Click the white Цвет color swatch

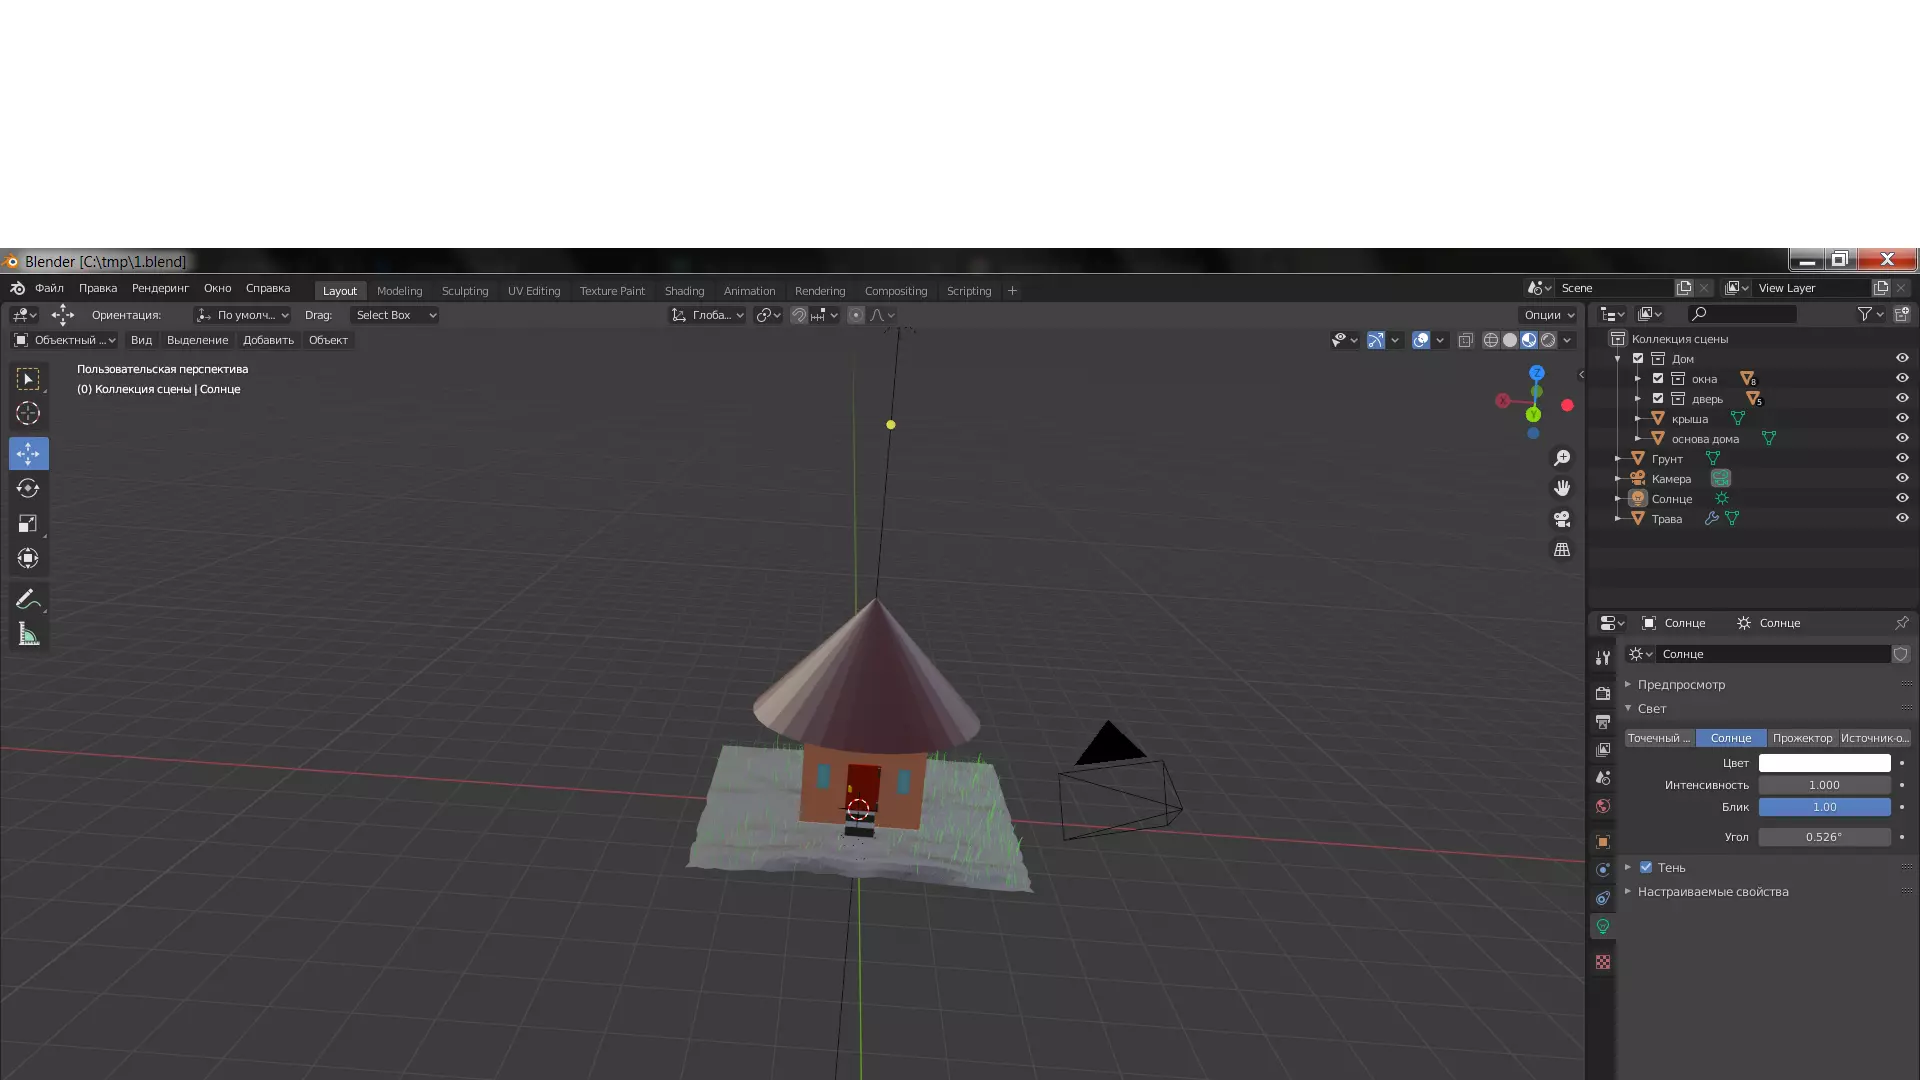tap(1824, 763)
